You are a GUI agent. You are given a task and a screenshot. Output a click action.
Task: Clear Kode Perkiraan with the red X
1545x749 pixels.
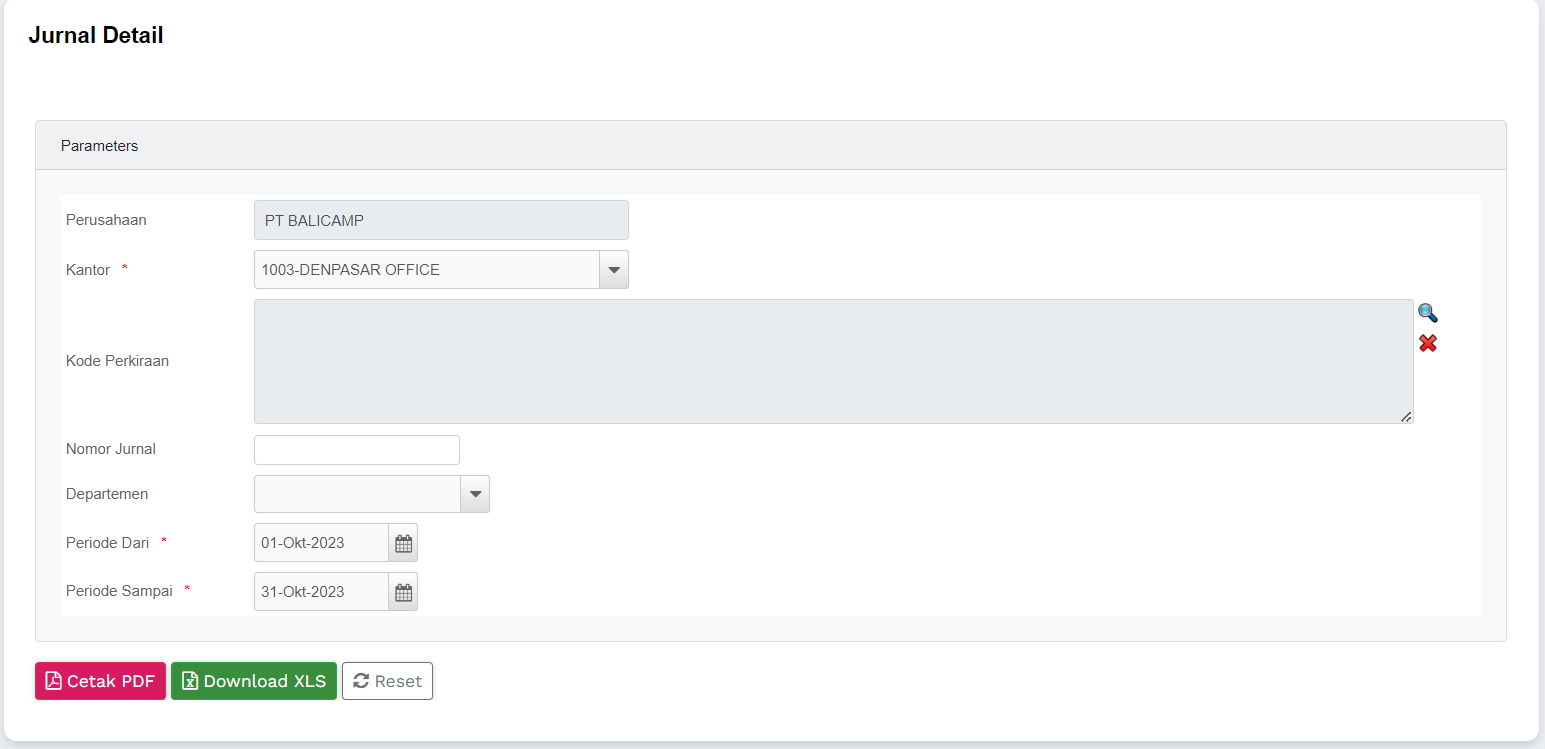(x=1427, y=343)
